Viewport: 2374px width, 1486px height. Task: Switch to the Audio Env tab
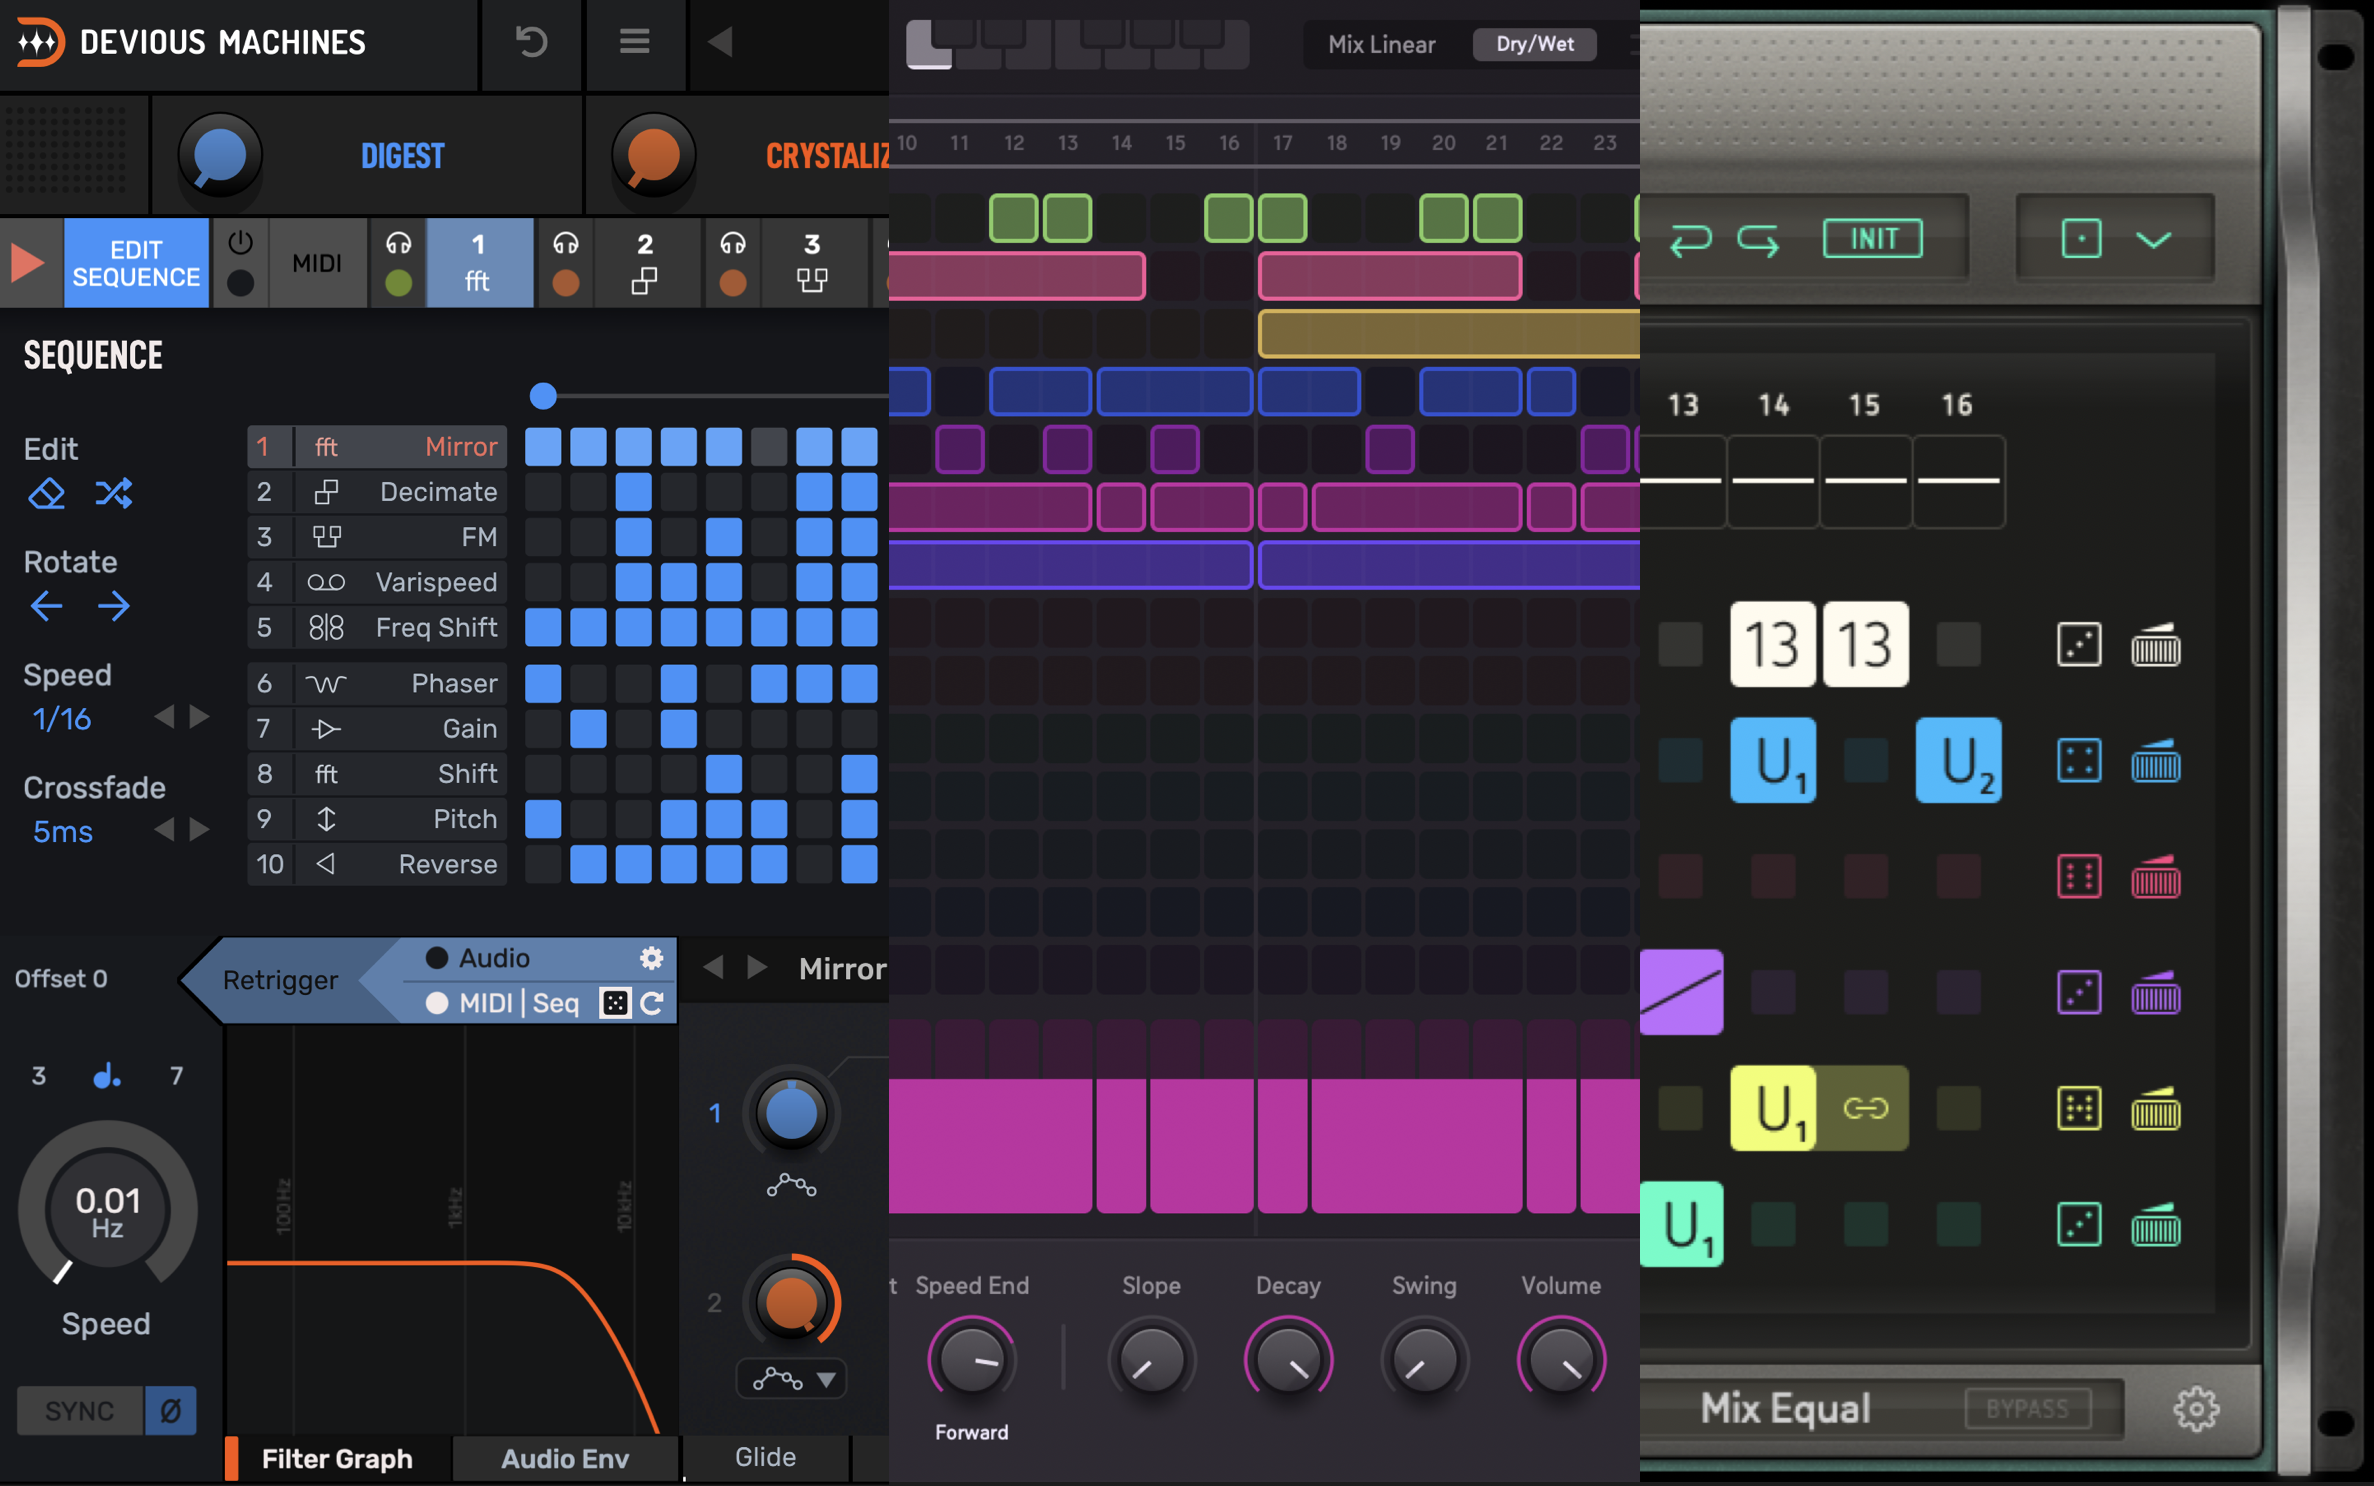pyautogui.click(x=565, y=1459)
